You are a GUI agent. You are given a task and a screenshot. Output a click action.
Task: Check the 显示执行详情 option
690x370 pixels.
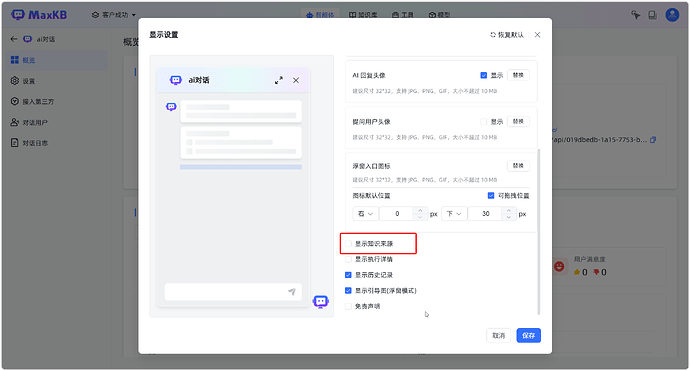coord(348,259)
